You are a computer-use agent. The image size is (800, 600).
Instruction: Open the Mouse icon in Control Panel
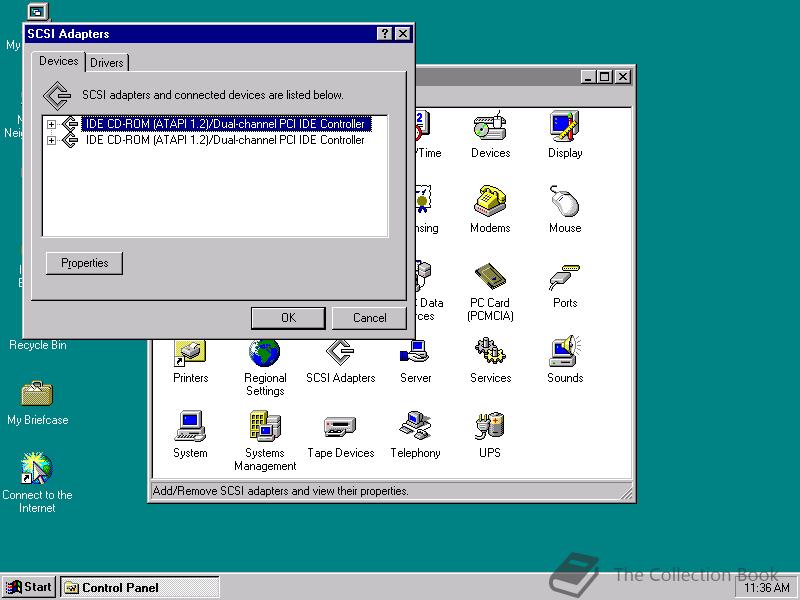coord(565,210)
